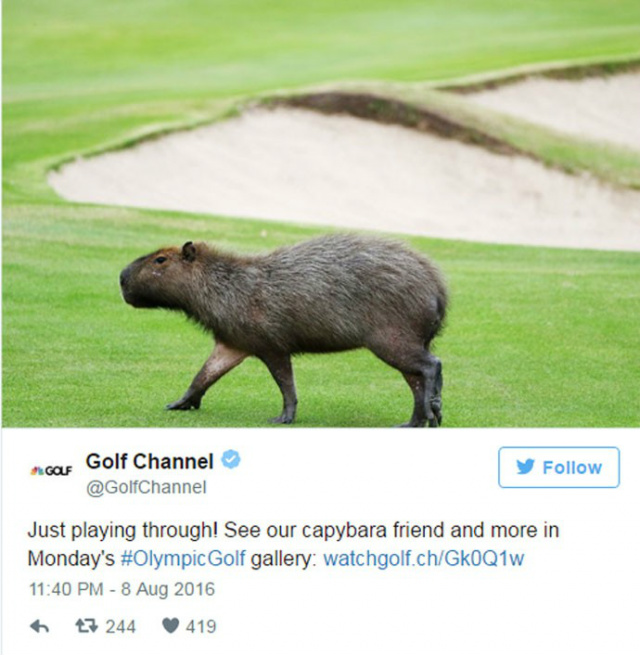Click the 8 Aug 2016 date
Viewport: 640px width, 655px height.
pyautogui.click(x=168, y=589)
